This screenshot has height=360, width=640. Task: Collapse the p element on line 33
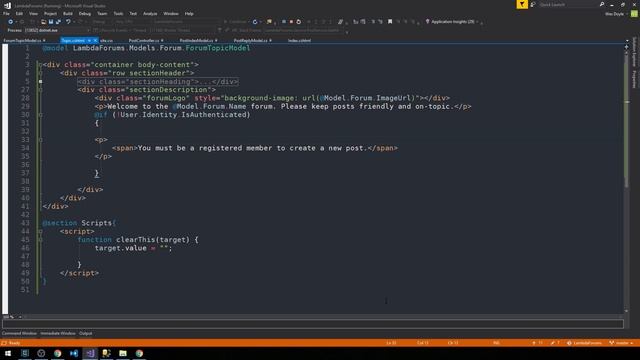pyautogui.click(x=40, y=140)
